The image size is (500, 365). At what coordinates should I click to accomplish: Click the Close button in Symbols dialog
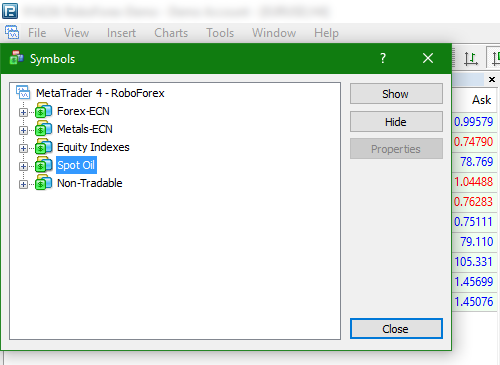396,329
